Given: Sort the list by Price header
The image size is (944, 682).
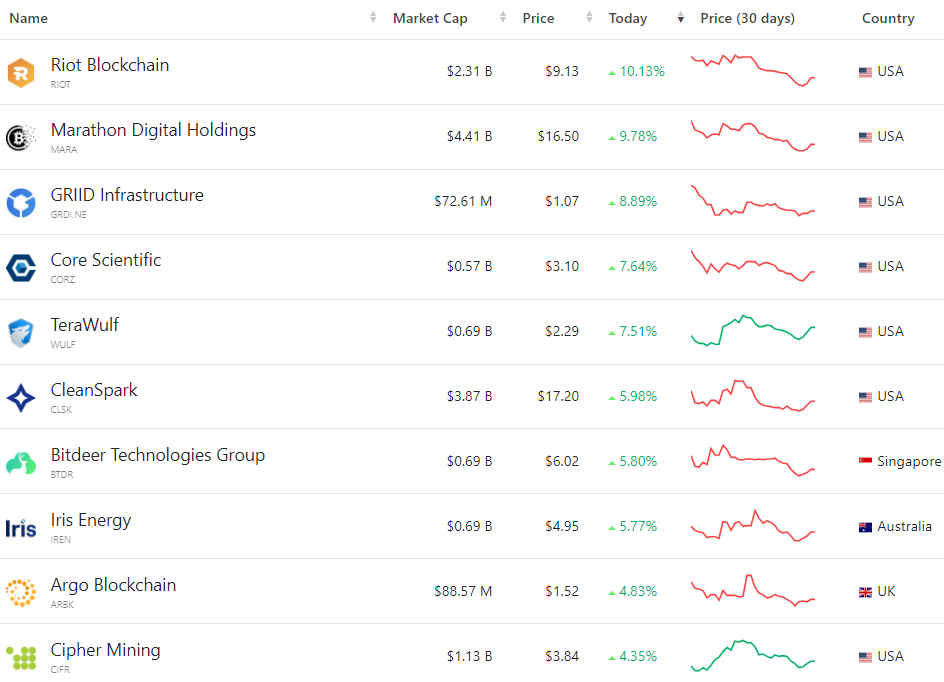Looking at the screenshot, I should tap(538, 18).
